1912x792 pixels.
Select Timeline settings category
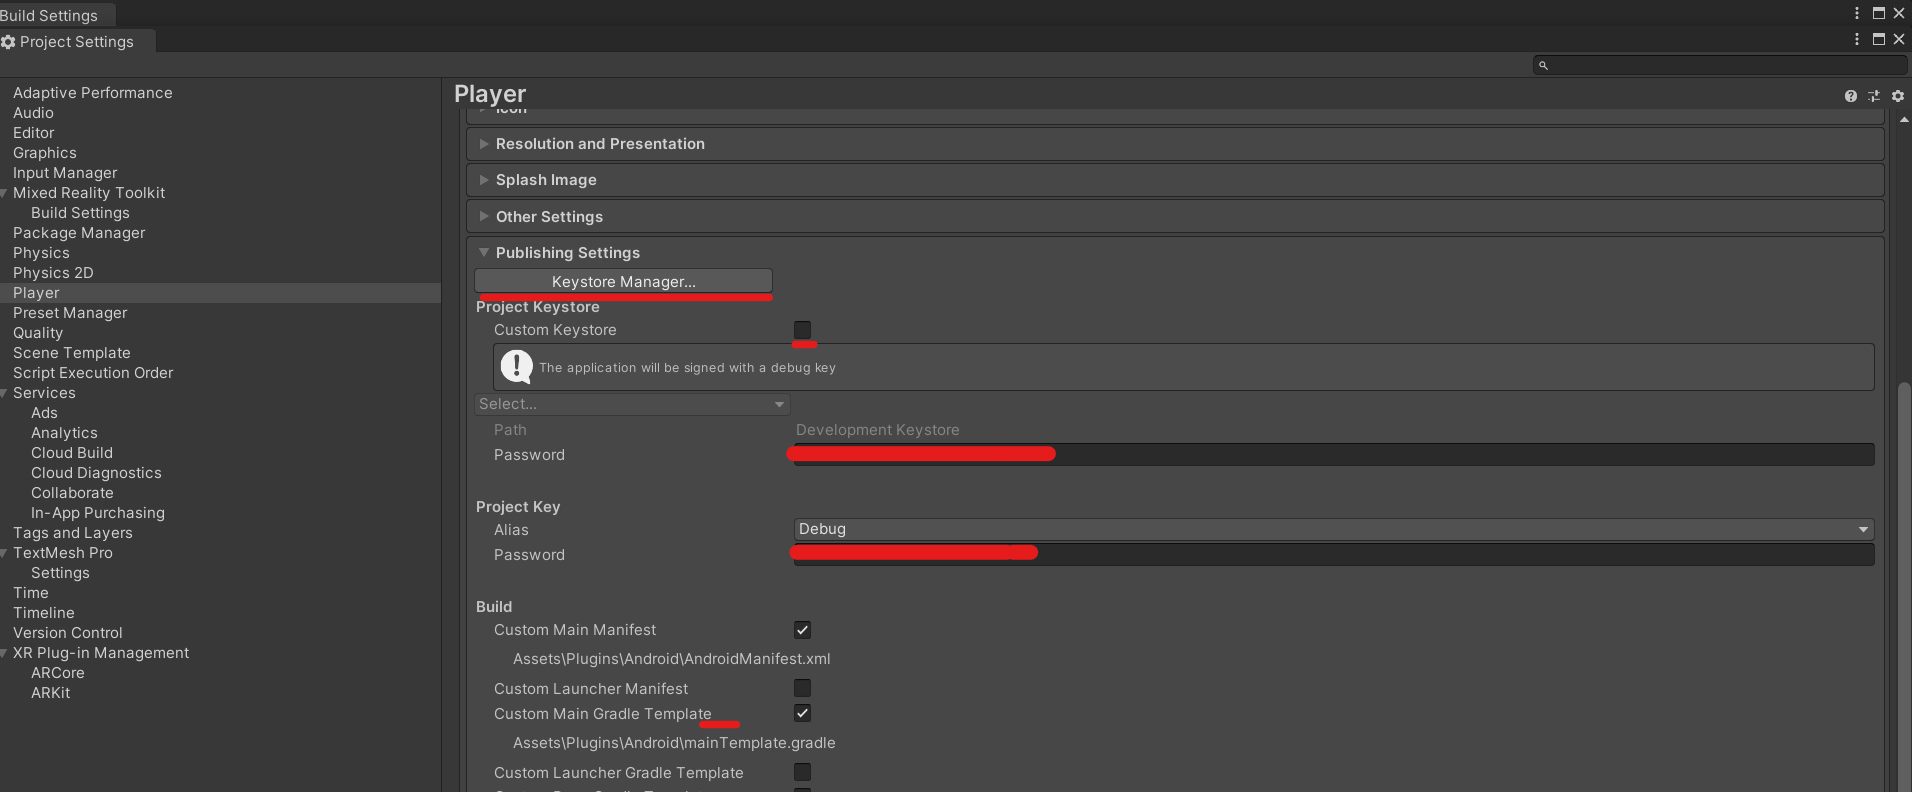pos(44,613)
